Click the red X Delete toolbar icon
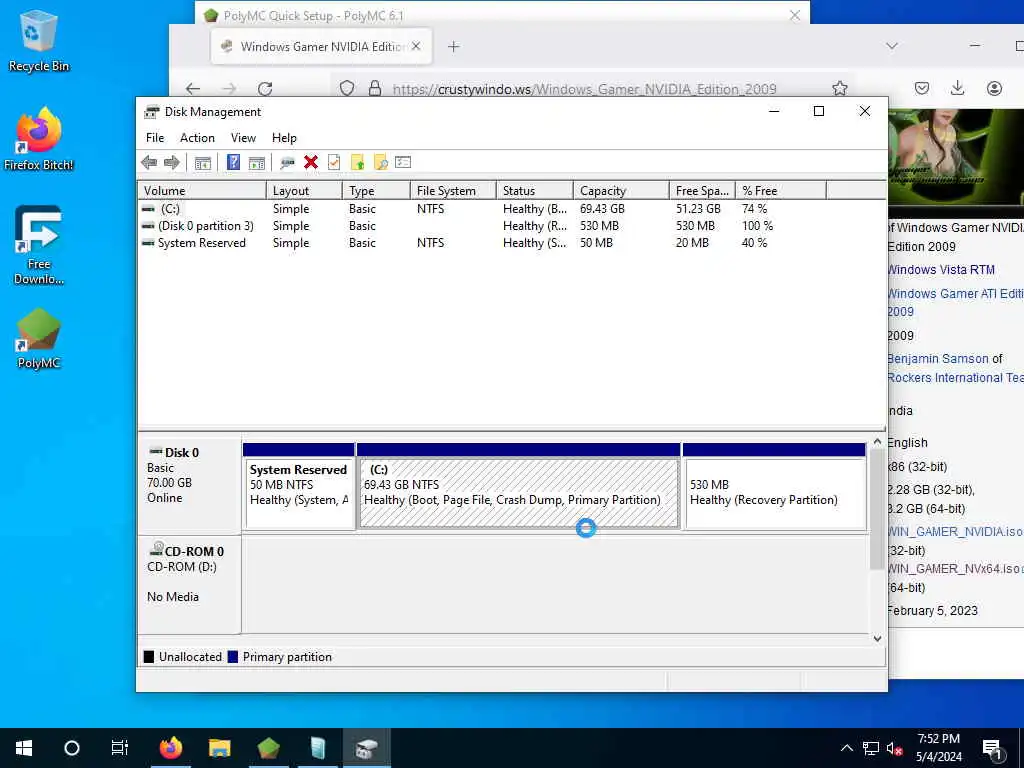 311,163
